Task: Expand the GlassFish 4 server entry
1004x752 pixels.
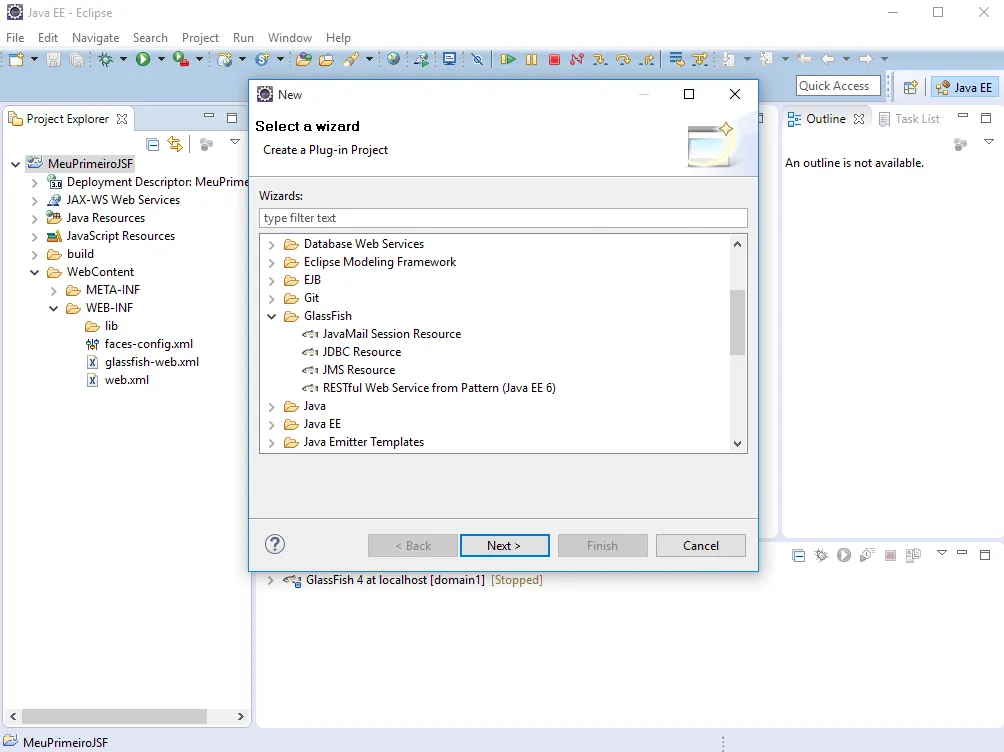Action: point(270,580)
